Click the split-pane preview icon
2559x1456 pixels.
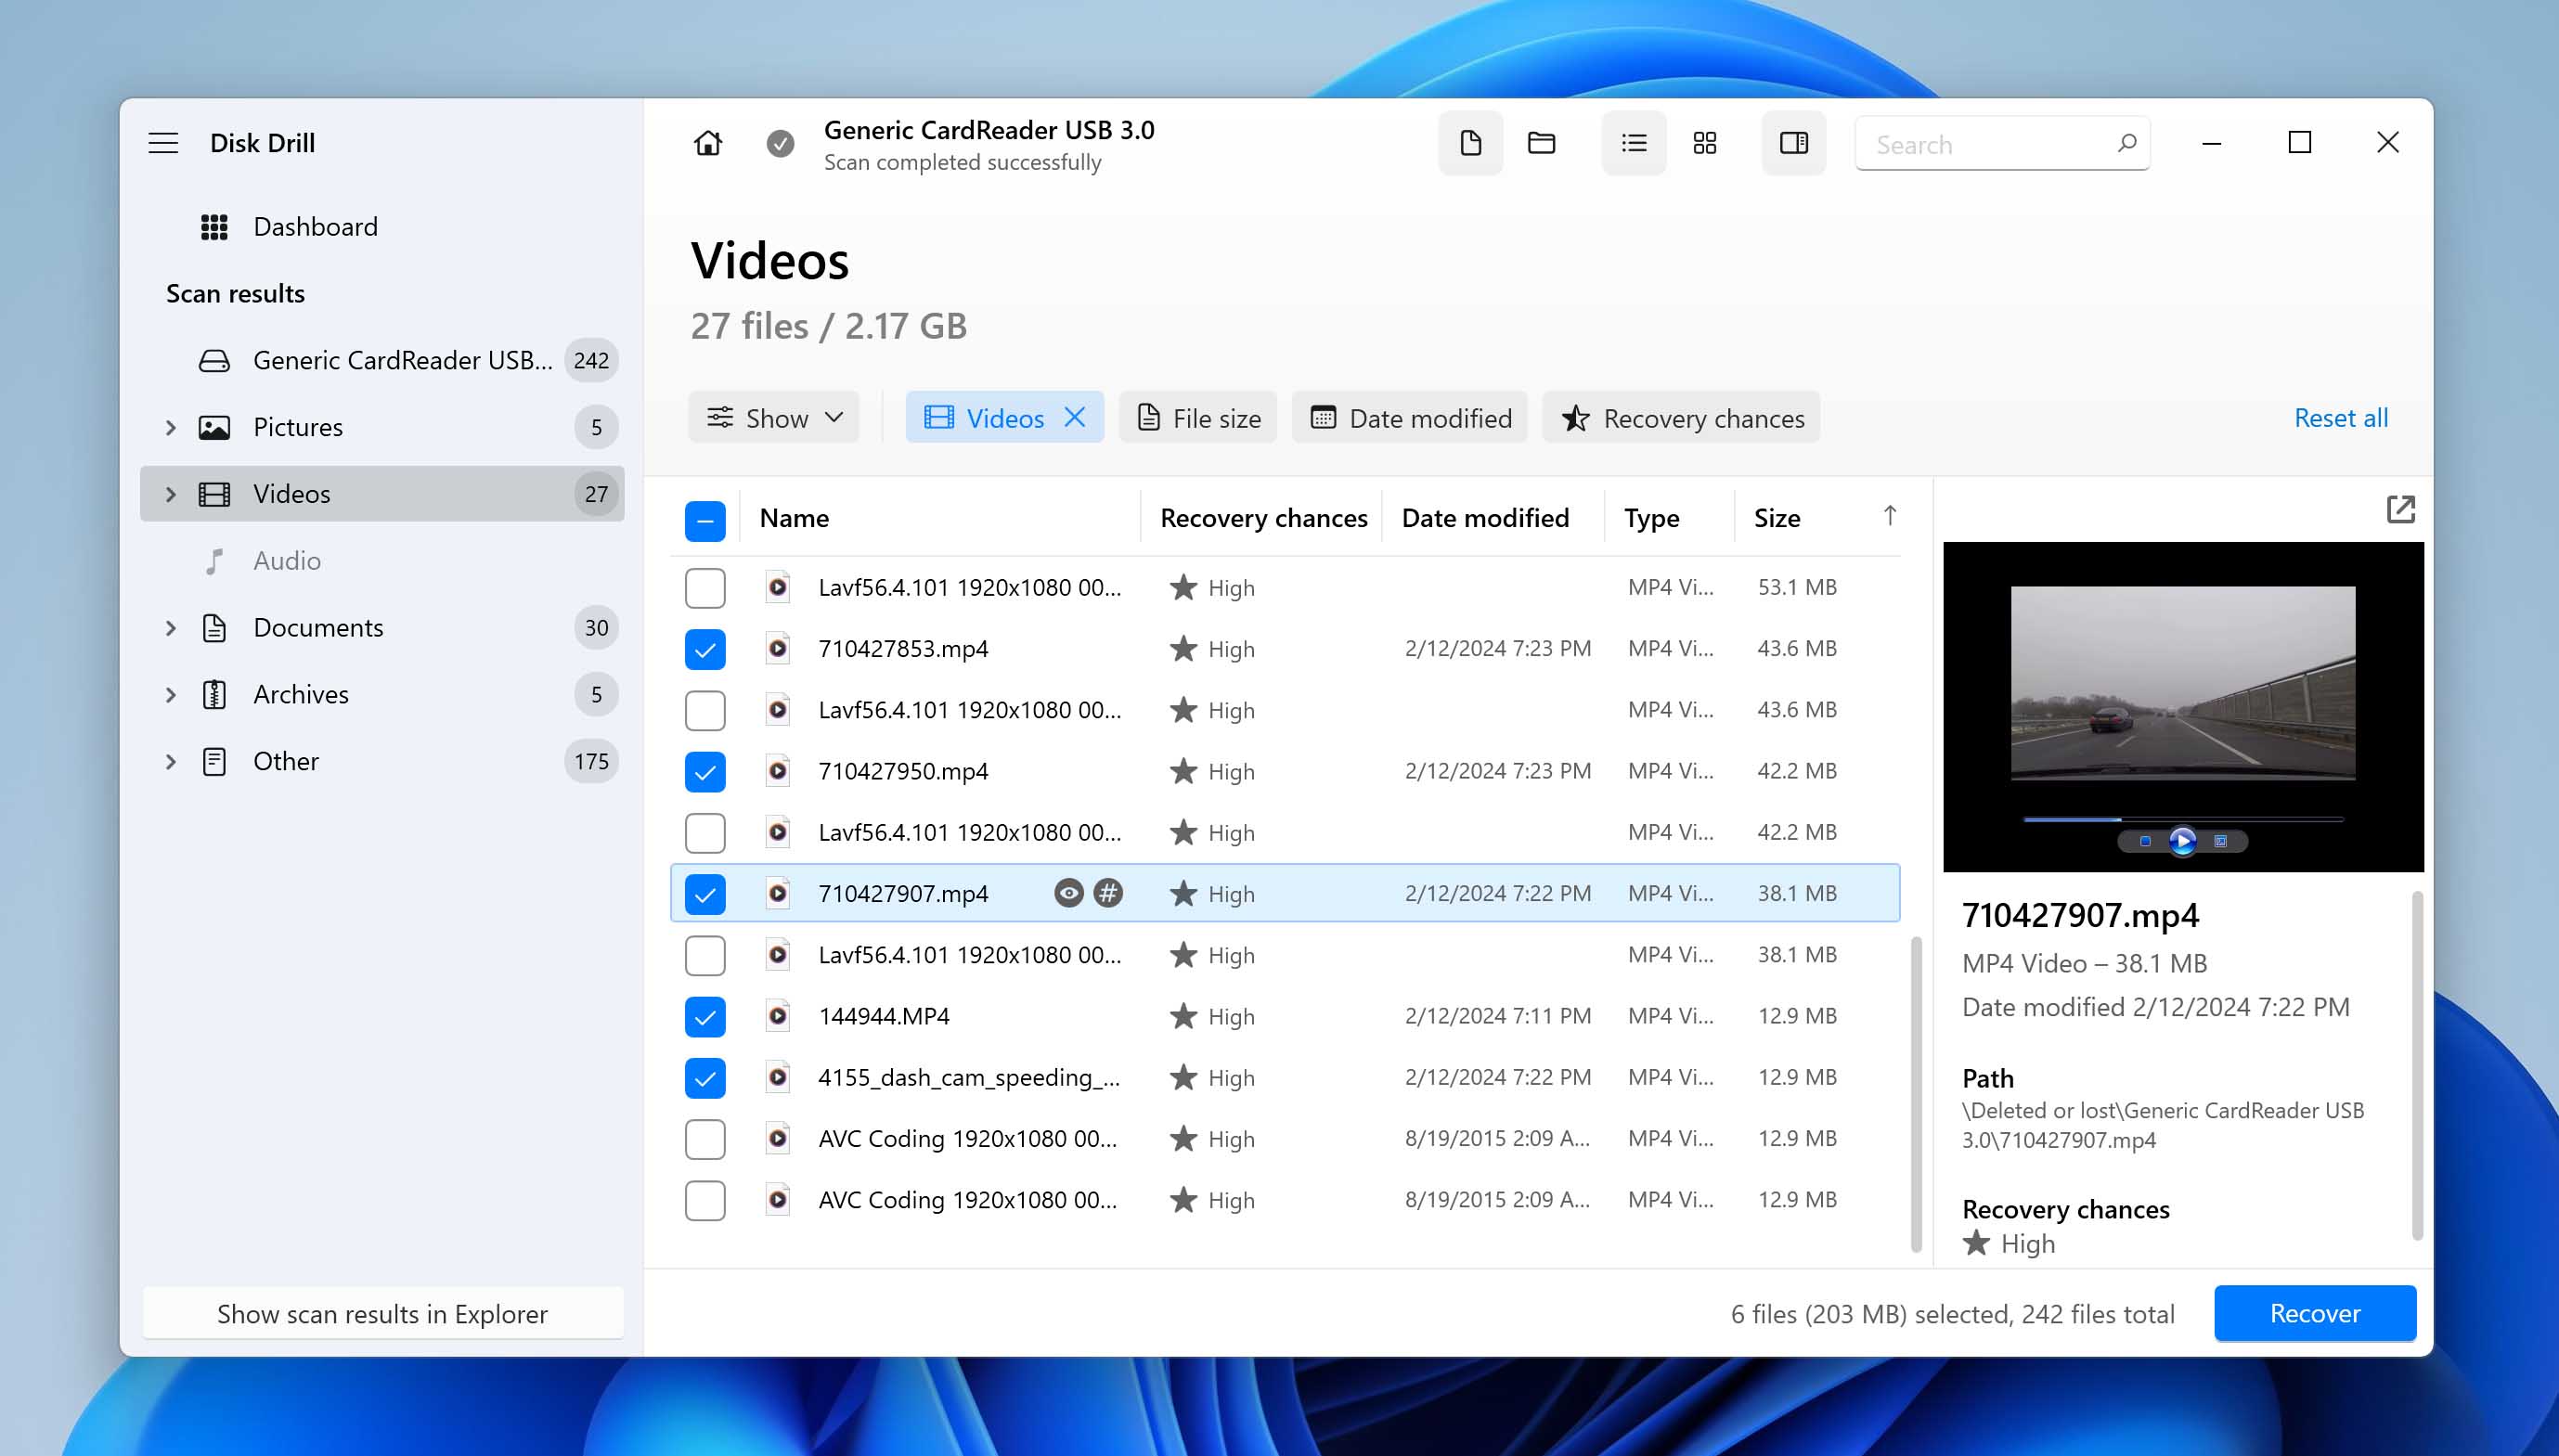1791,142
